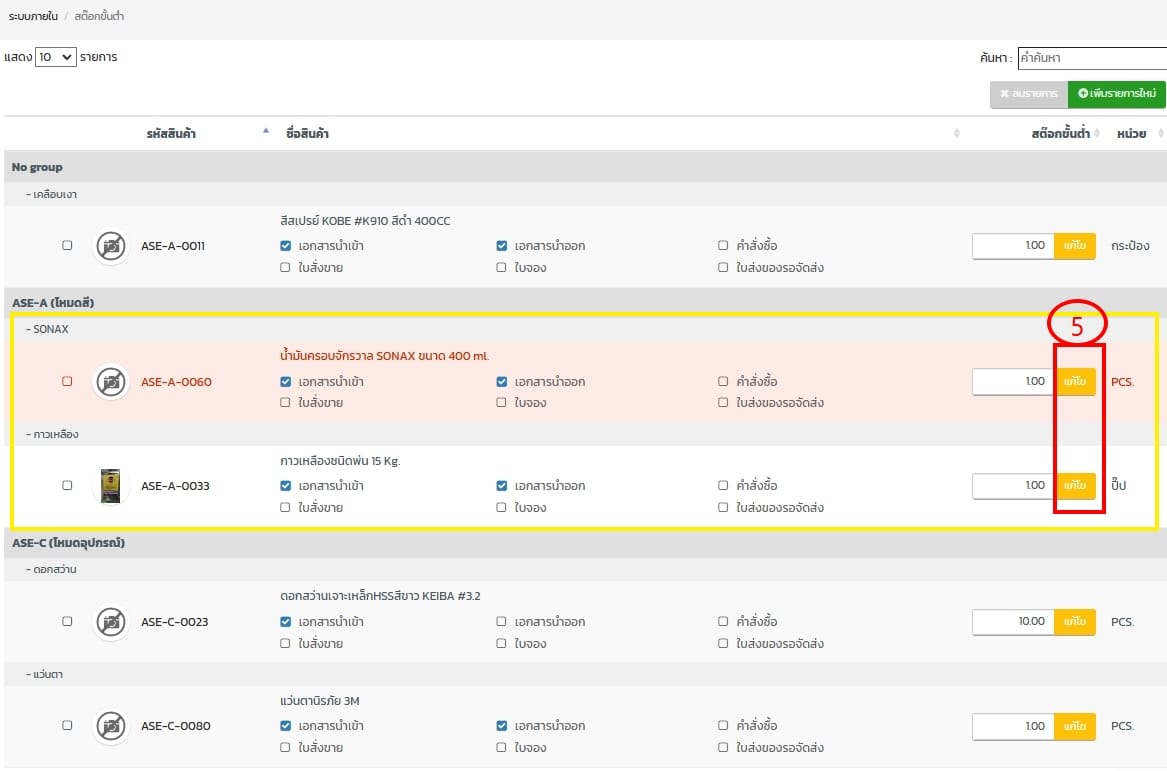Uncheck เอกสารนำออก for ASE-A-0060

tap(502, 382)
